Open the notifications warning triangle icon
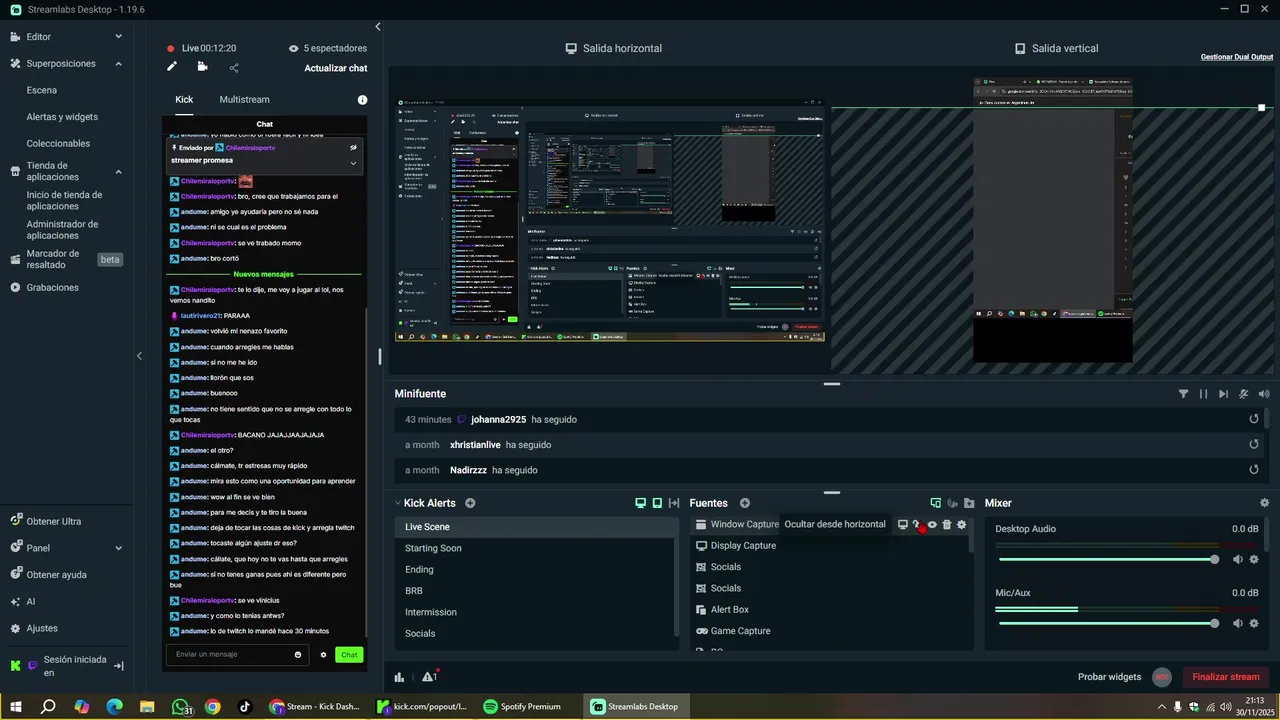 click(x=429, y=677)
